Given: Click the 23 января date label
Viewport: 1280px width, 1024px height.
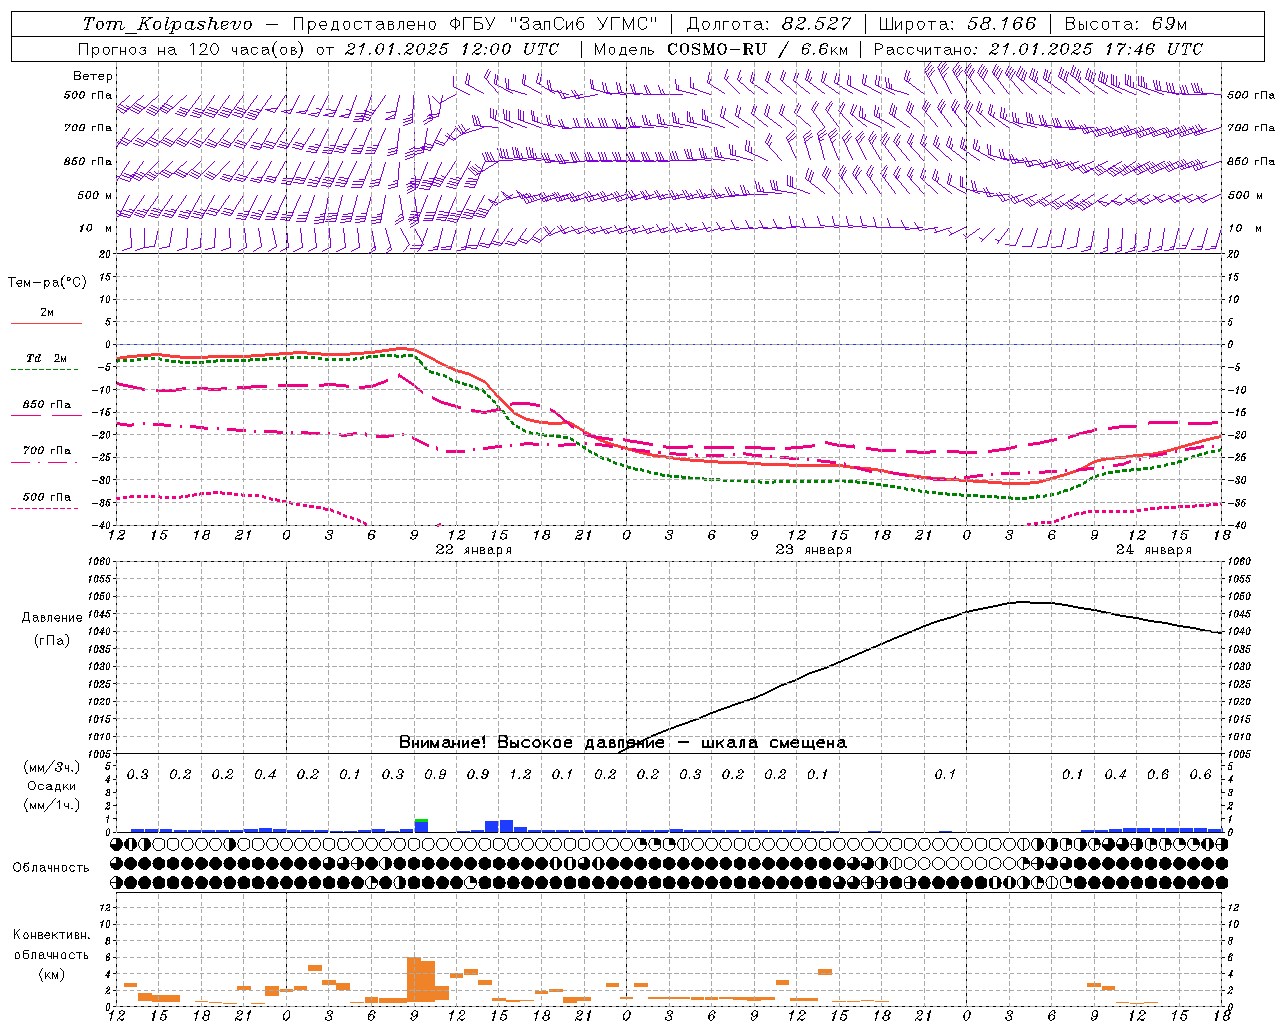Looking at the screenshot, I should coord(813,550).
